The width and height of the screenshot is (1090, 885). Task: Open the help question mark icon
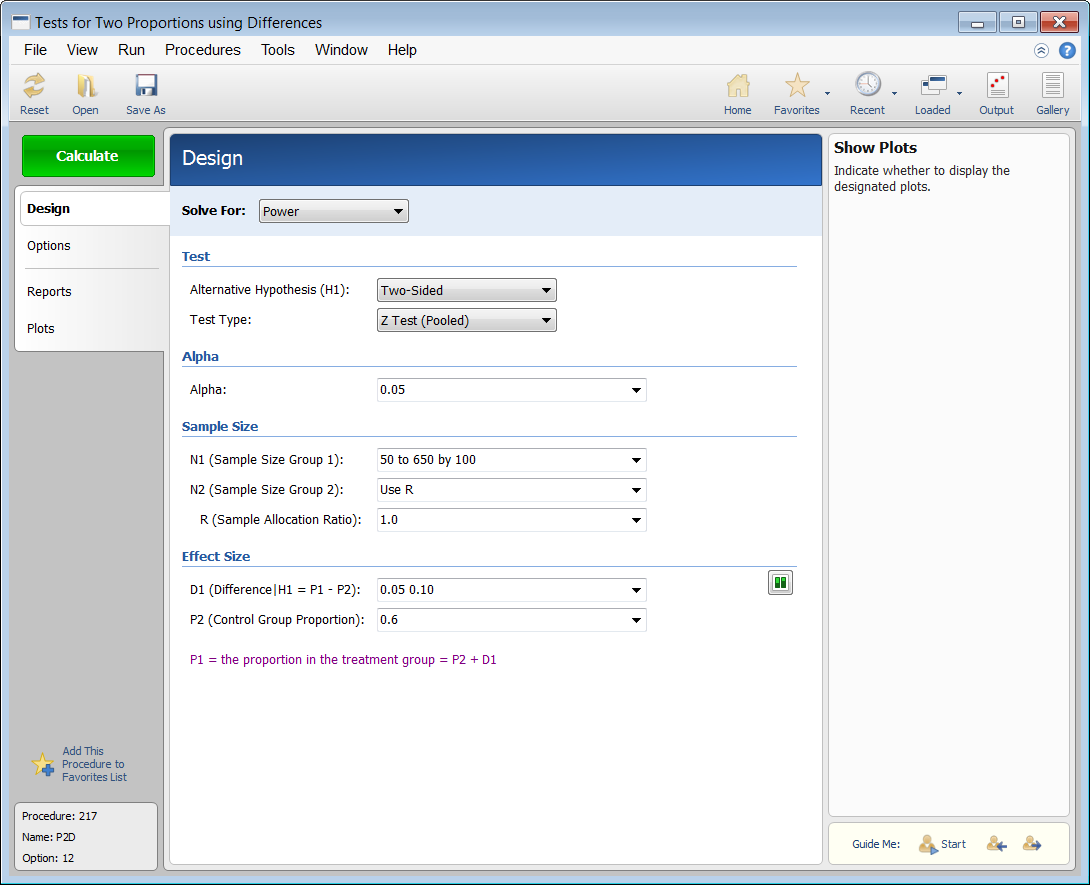point(1067,51)
